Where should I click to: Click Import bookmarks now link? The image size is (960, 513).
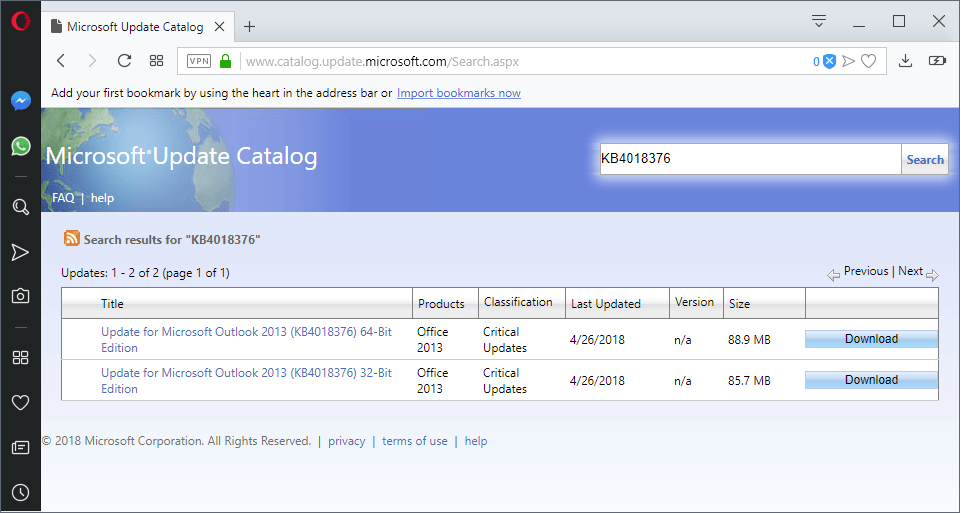(x=459, y=93)
